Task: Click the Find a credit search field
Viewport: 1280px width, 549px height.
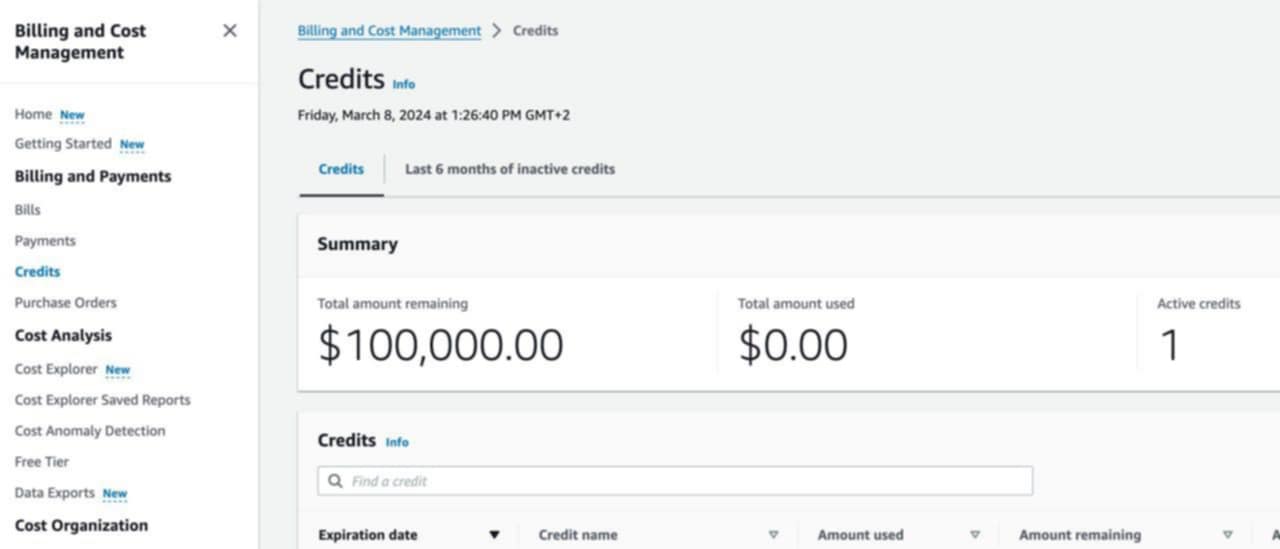Action: (675, 481)
